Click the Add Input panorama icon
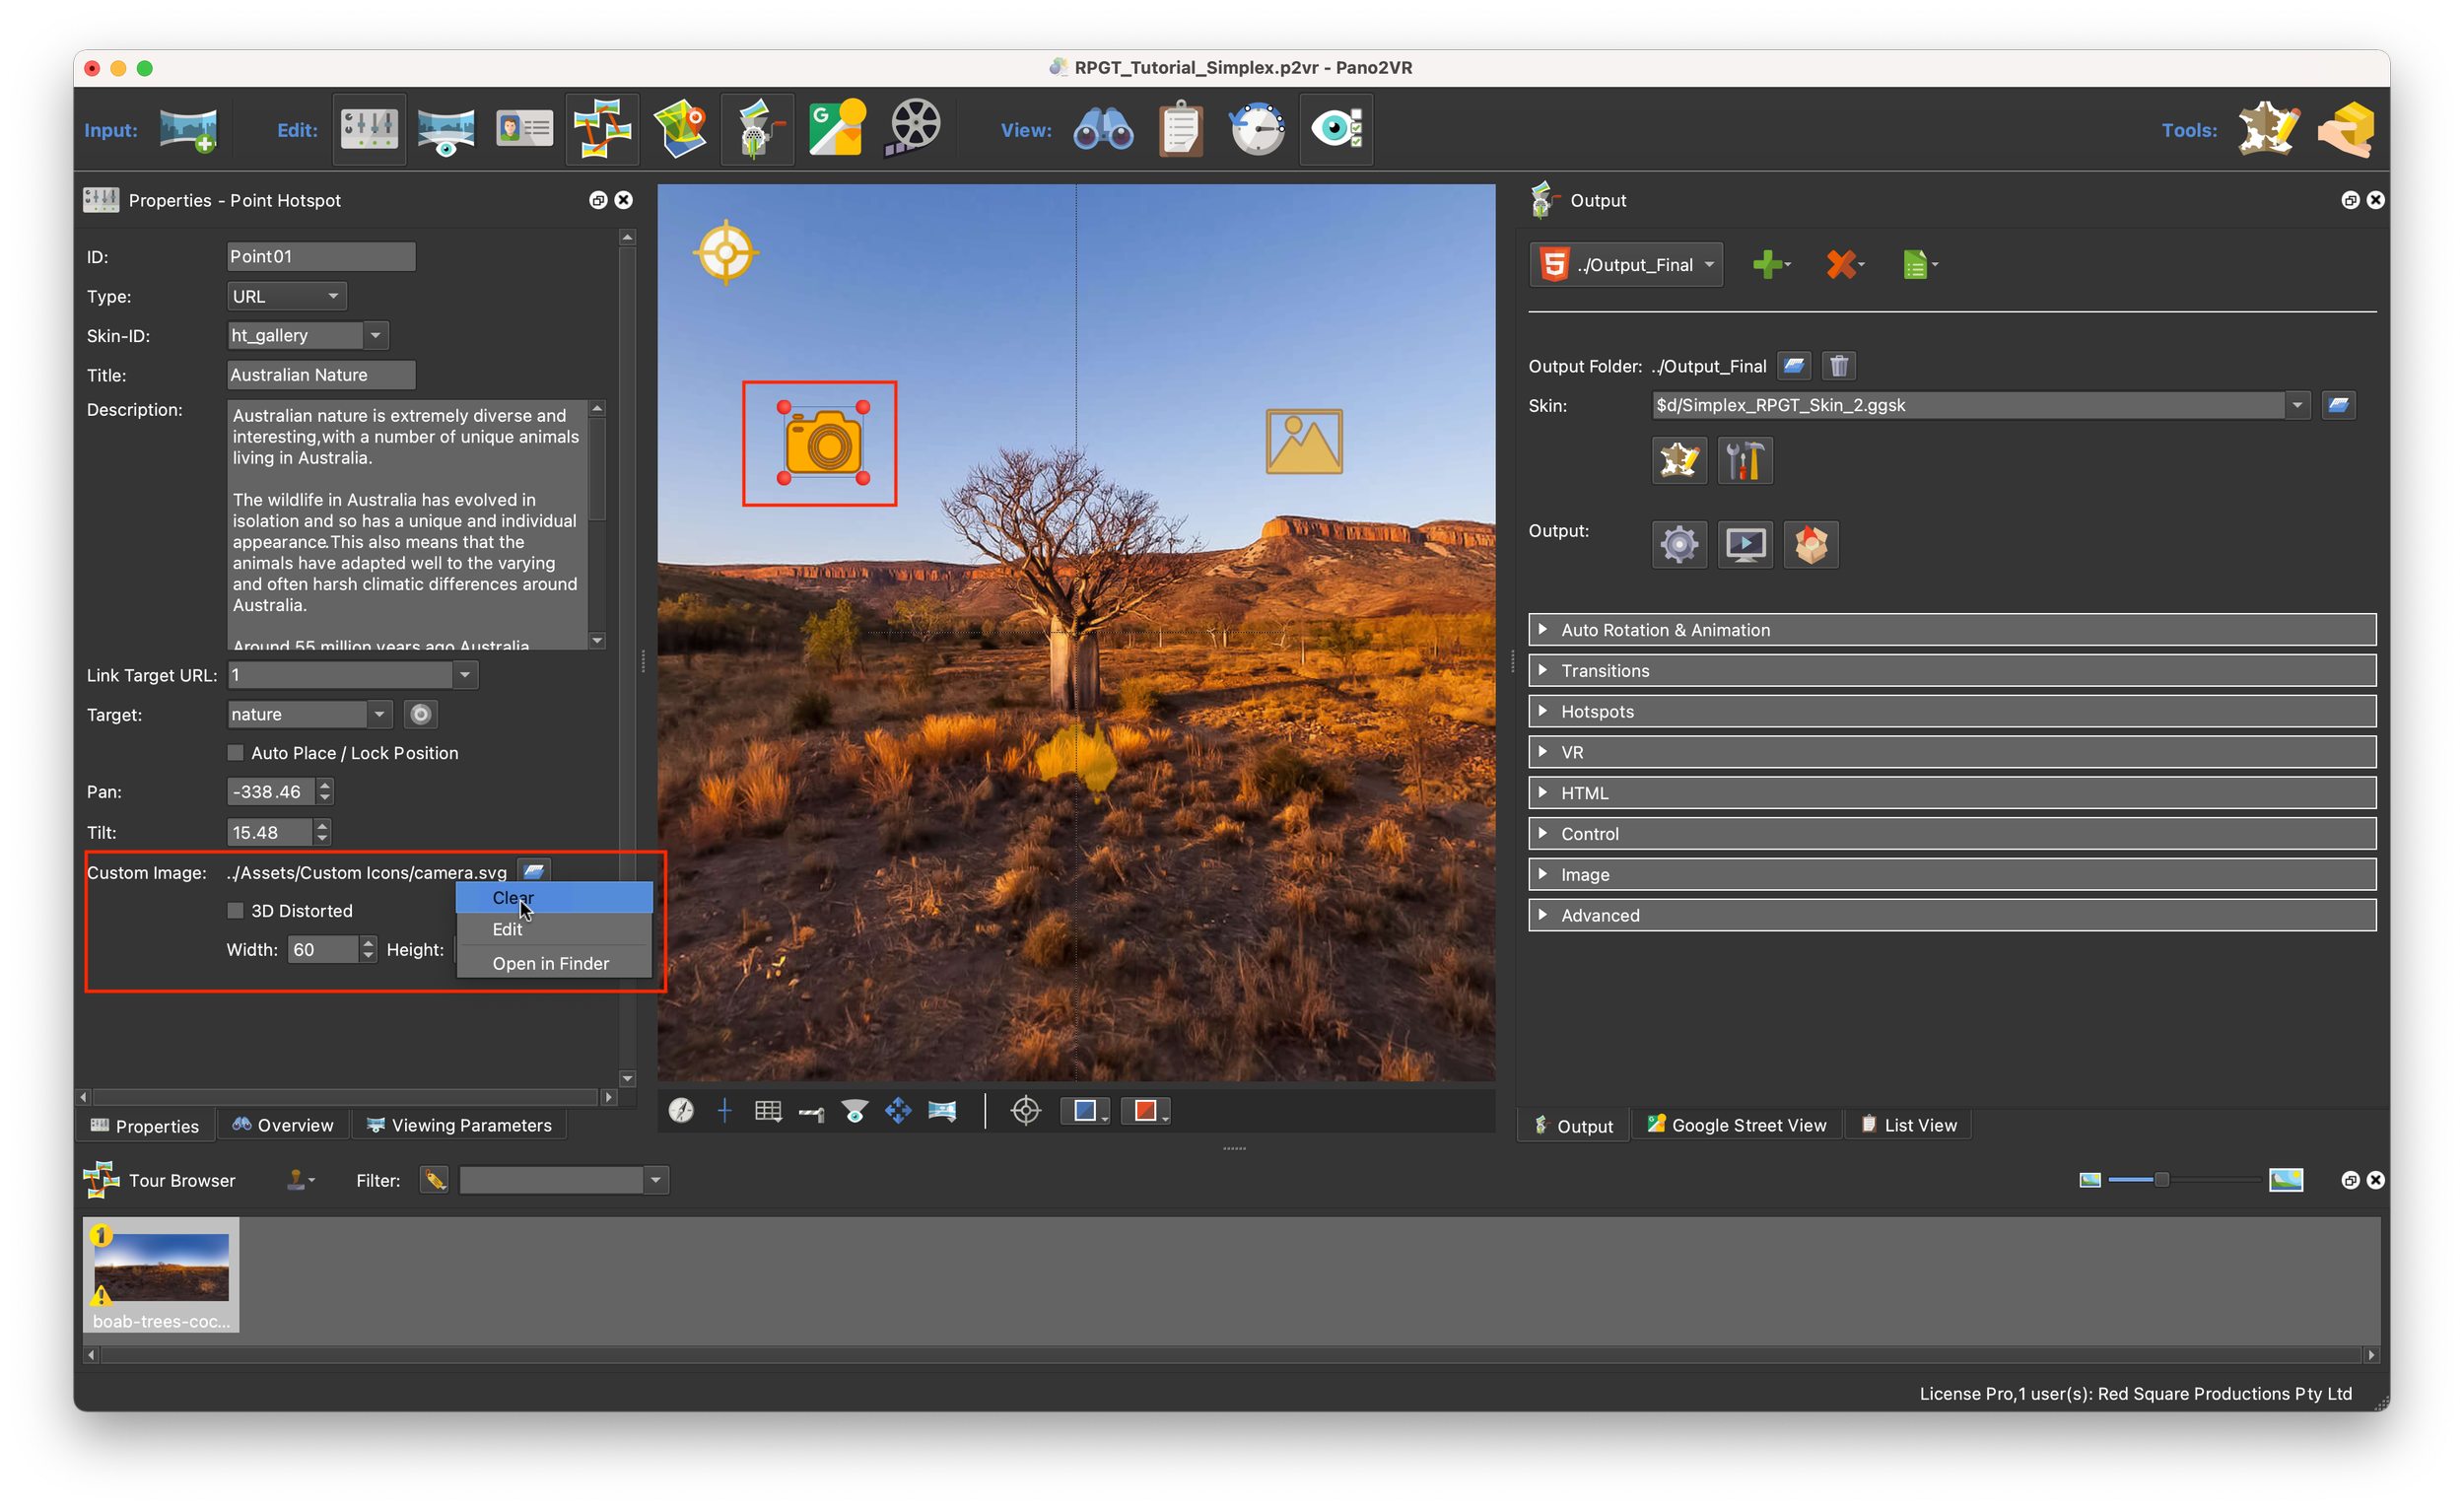The image size is (2464, 1509). coord(188,130)
